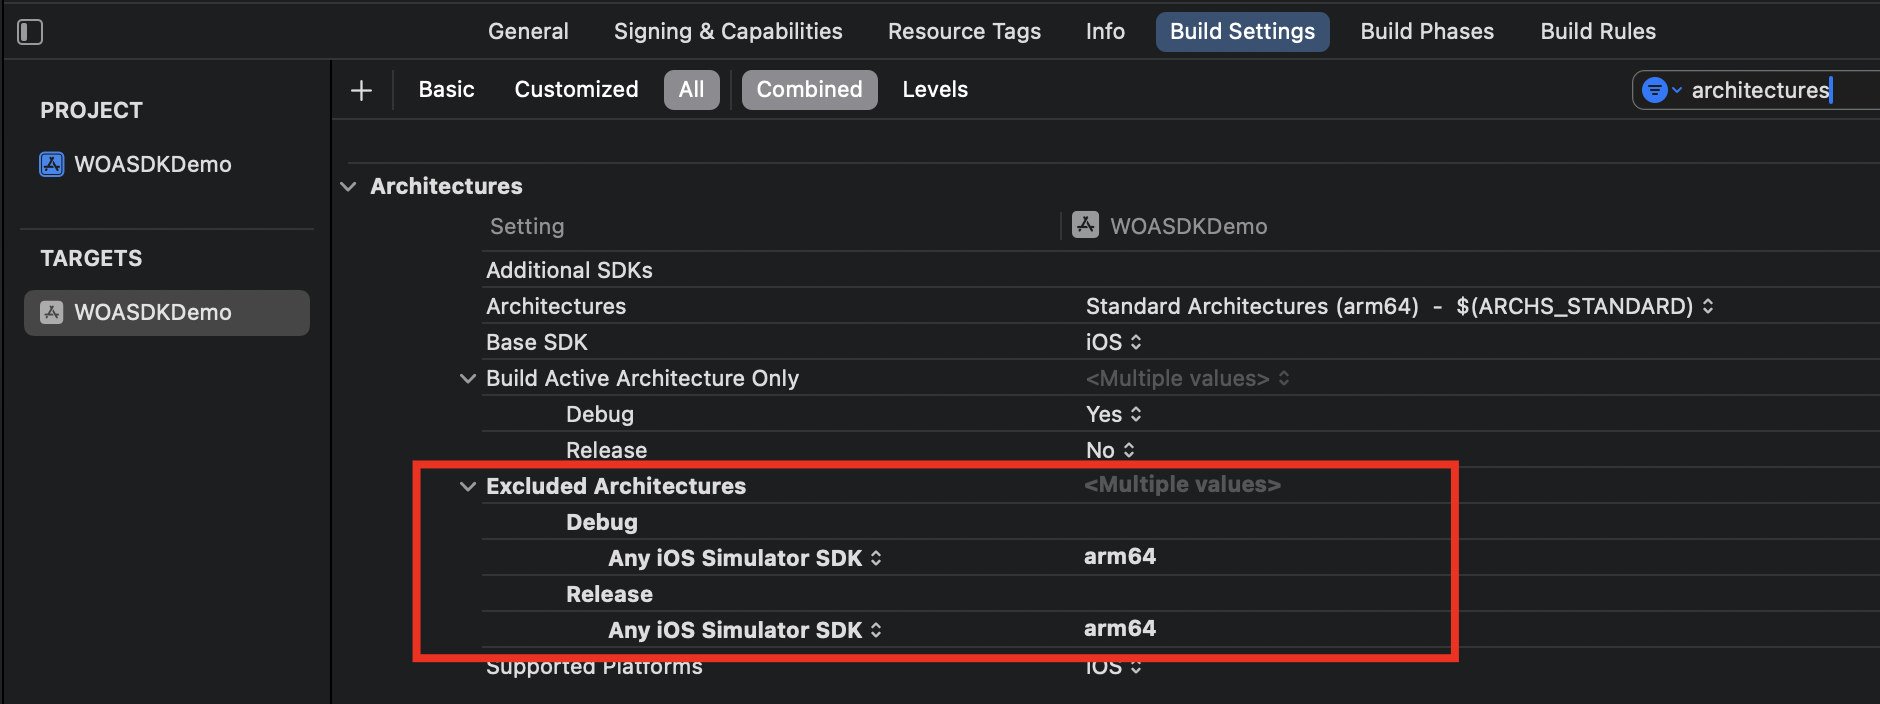This screenshot has width=1880, height=704.
Task: Click WOASDKDemo column header icon
Action: (1085, 225)
